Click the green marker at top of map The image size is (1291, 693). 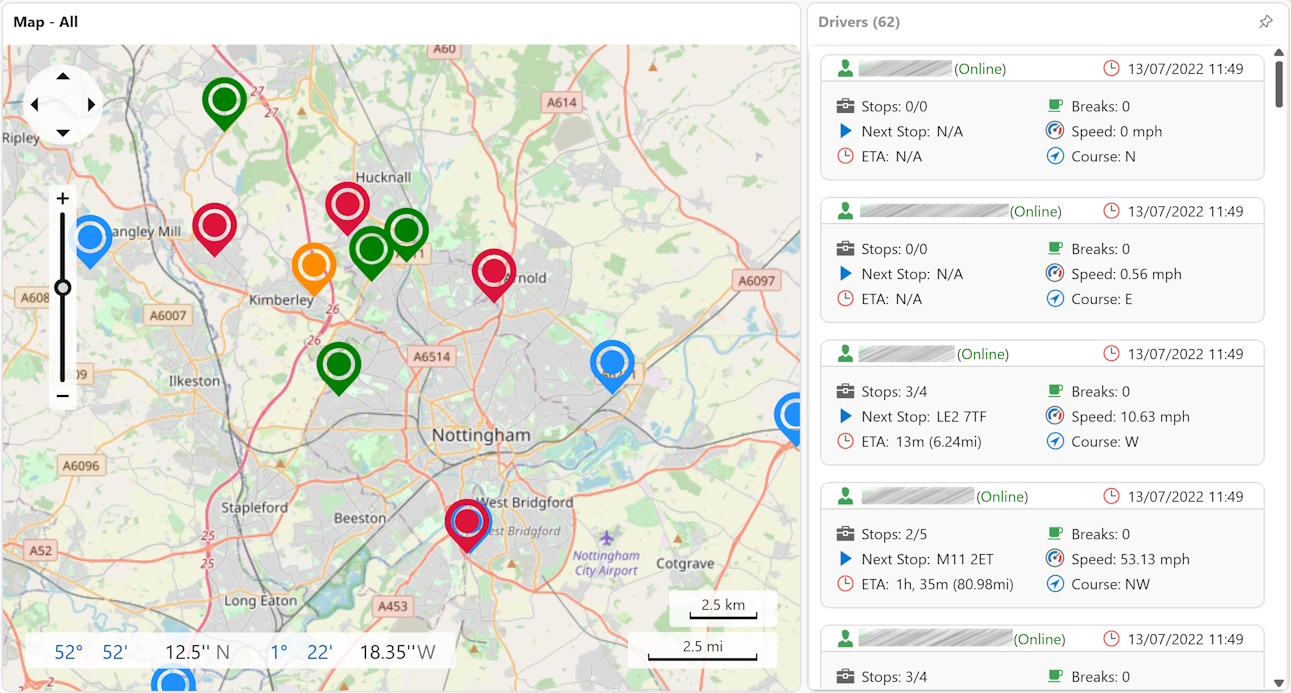click(225, 99)
